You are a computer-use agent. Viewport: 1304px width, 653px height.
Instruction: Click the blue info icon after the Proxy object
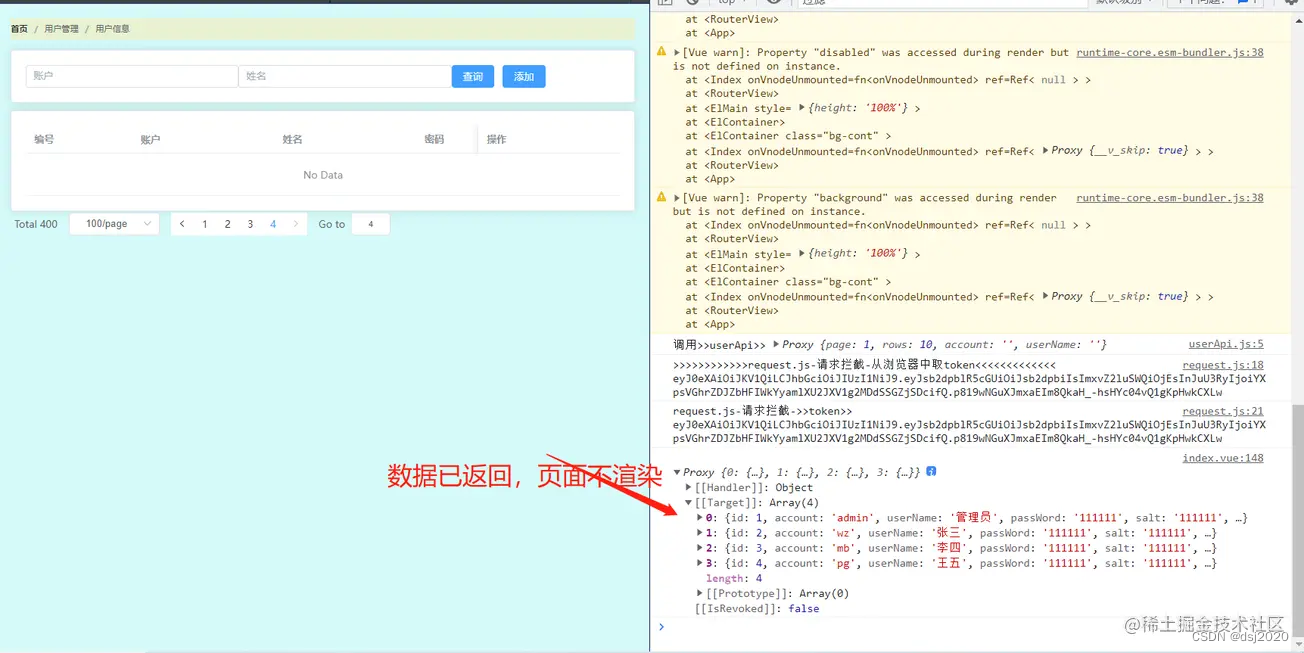point(931,471)
